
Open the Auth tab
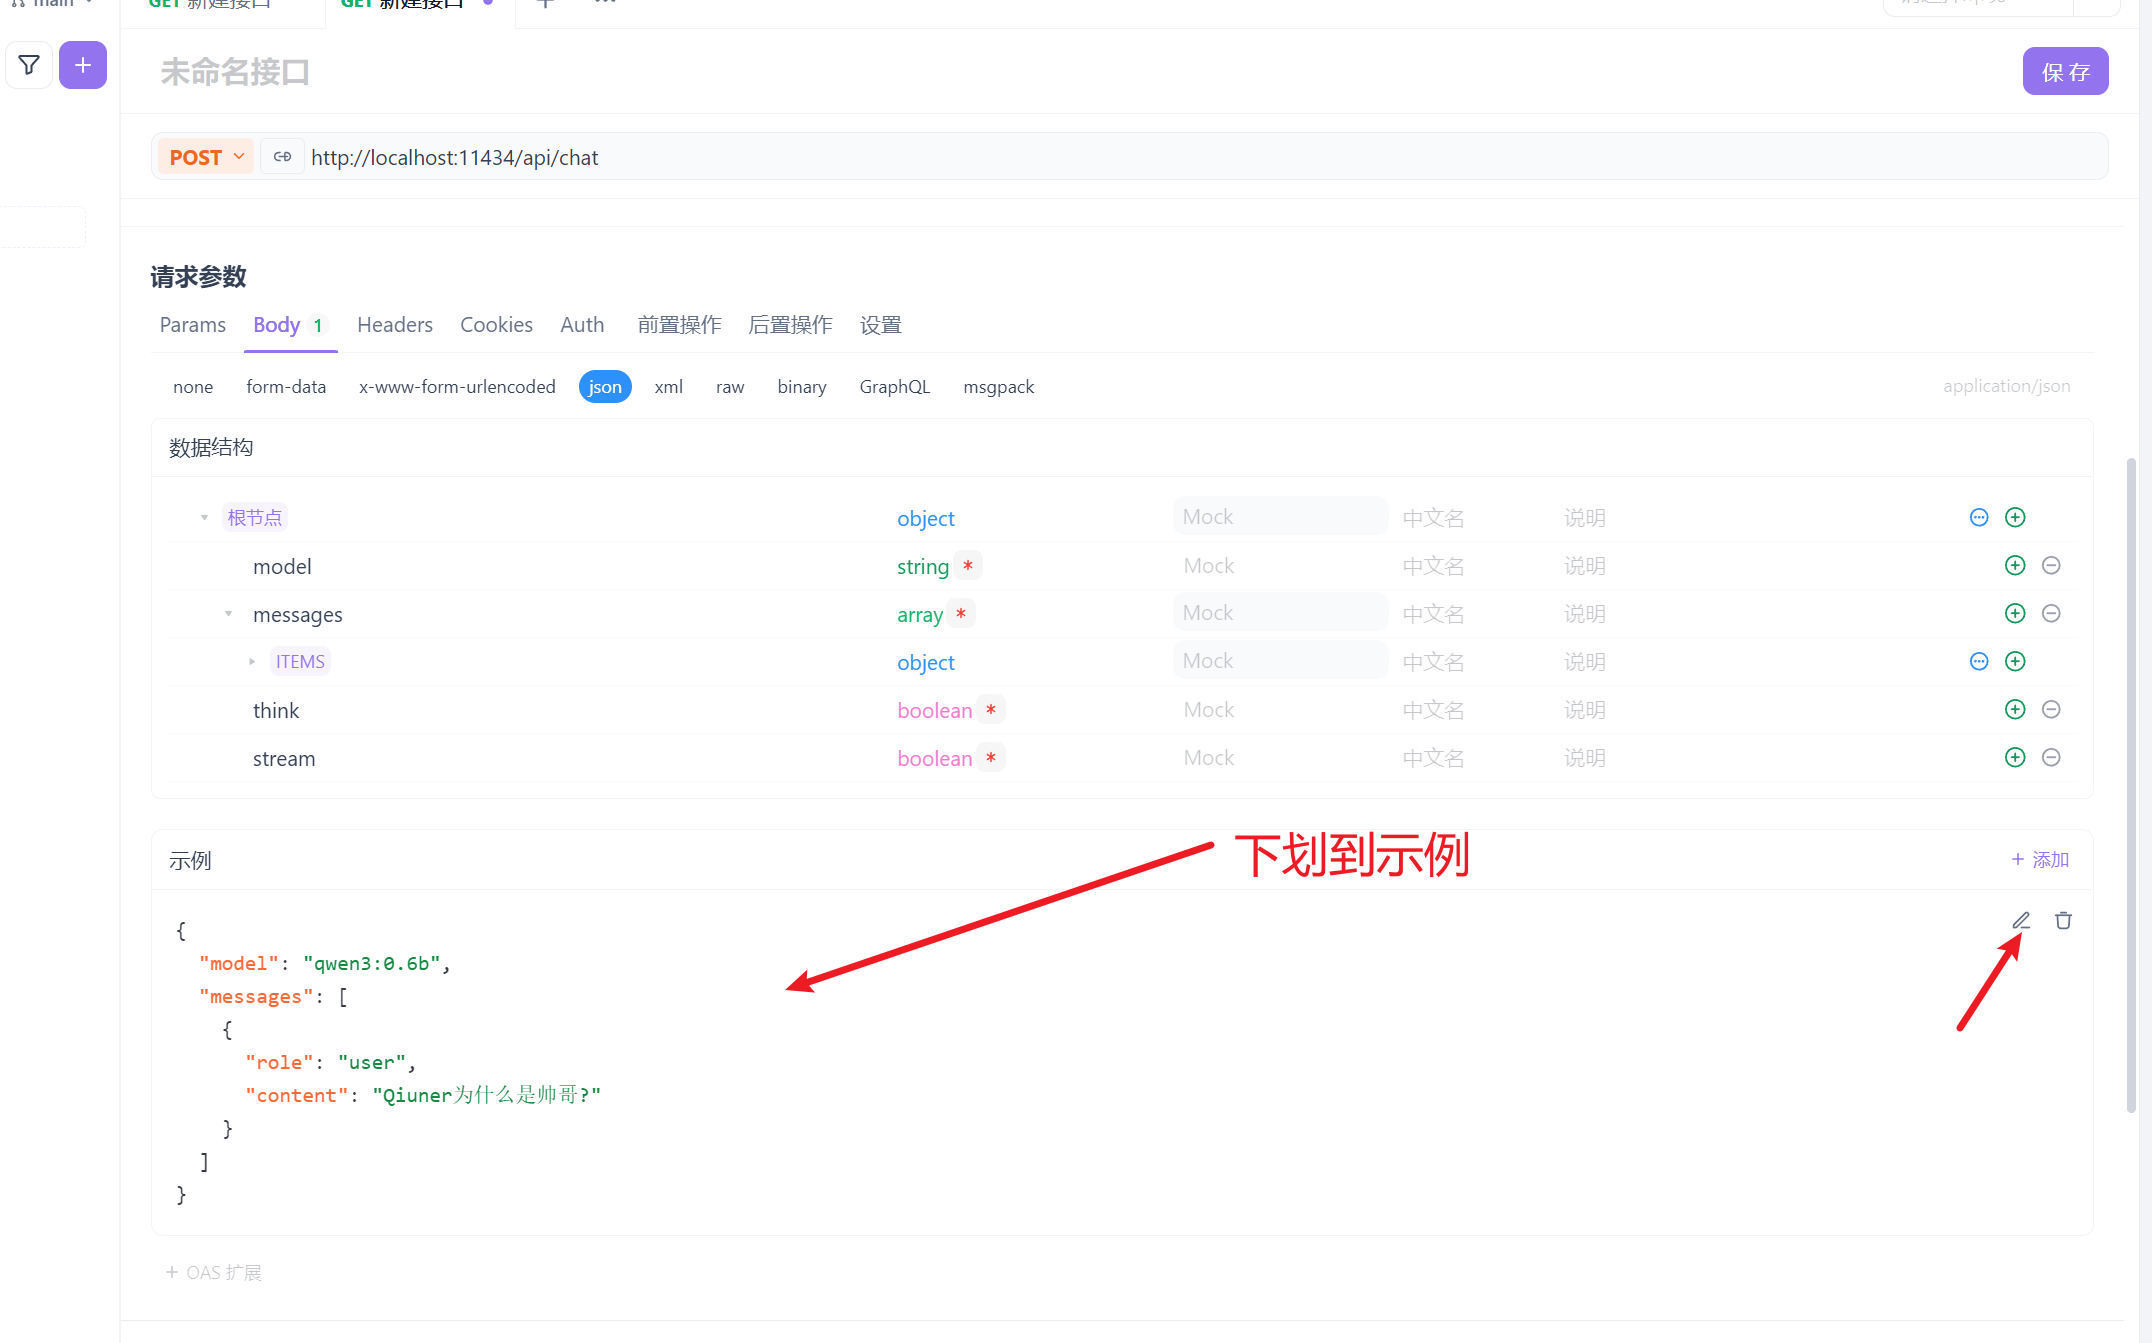582,325
